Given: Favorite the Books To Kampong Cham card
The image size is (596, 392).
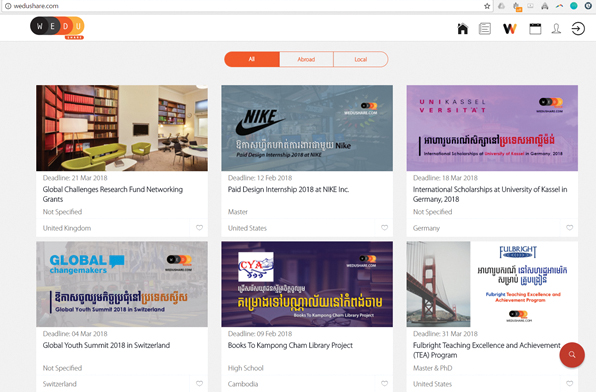Looking at the screenshot, I should pyautogui.click(x=384, y=384).
